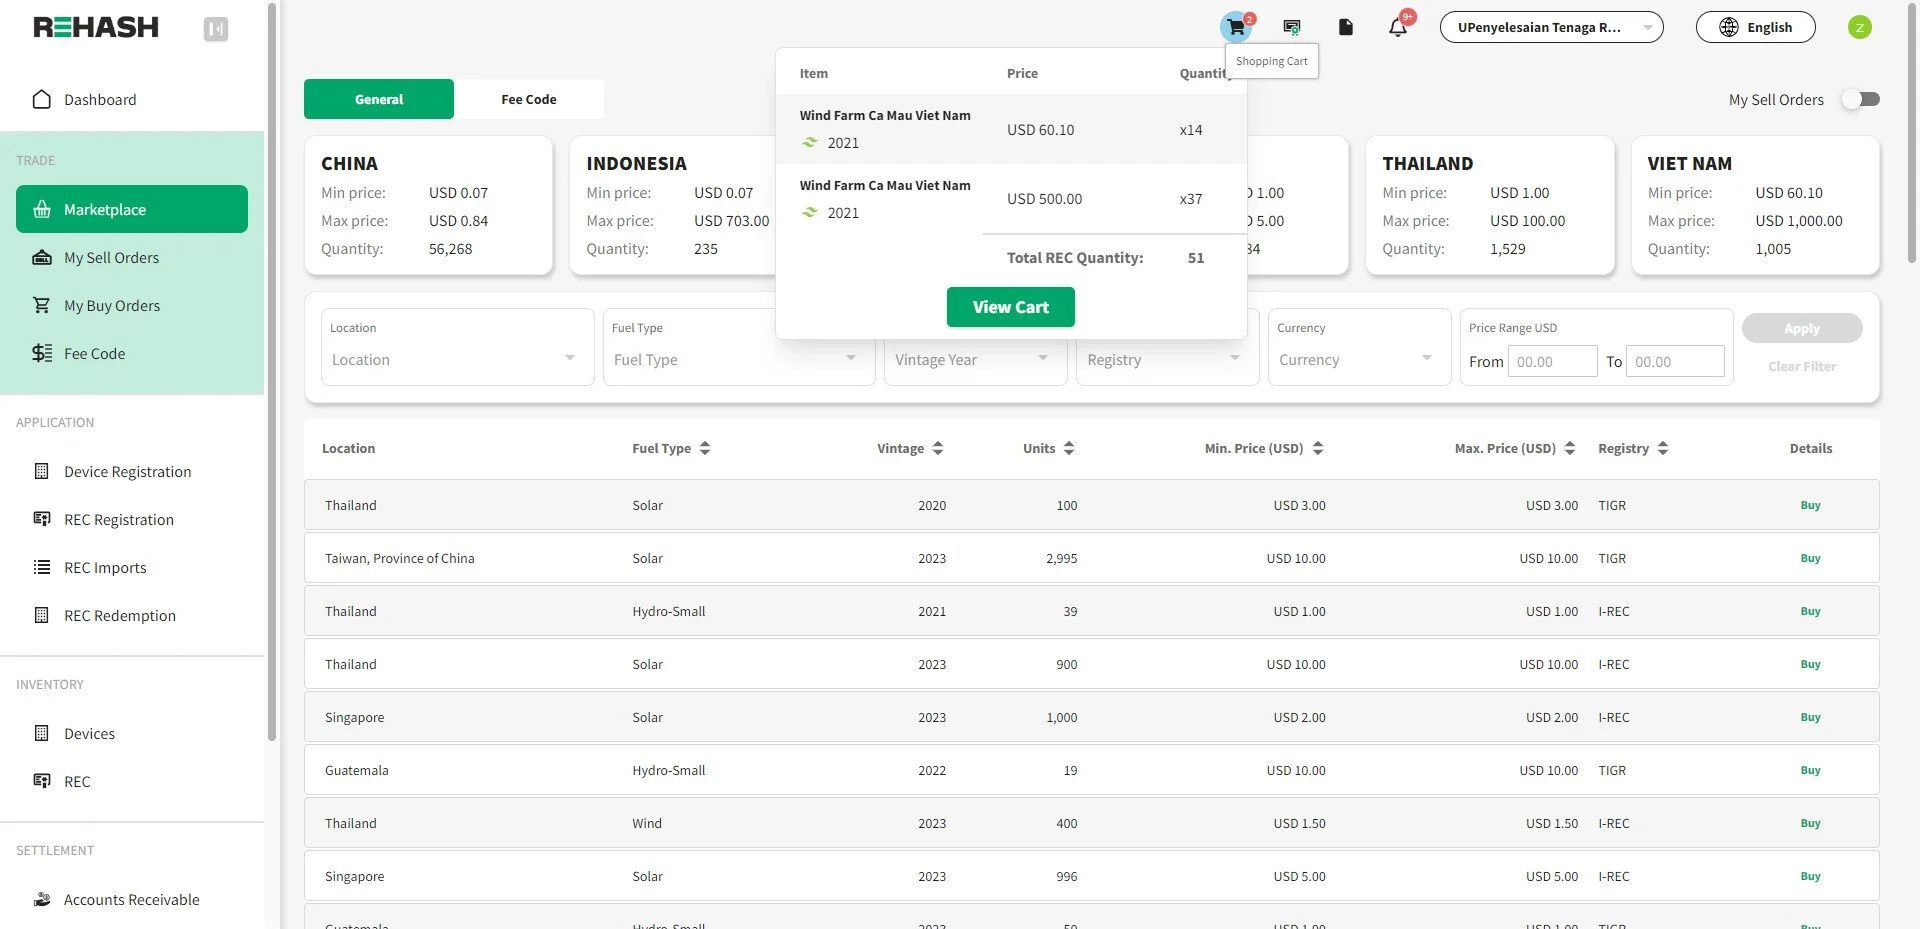This screenshot has height=929, width=1920.
Task: Open the shopping cart icon
Action: tap(1236, 27)
